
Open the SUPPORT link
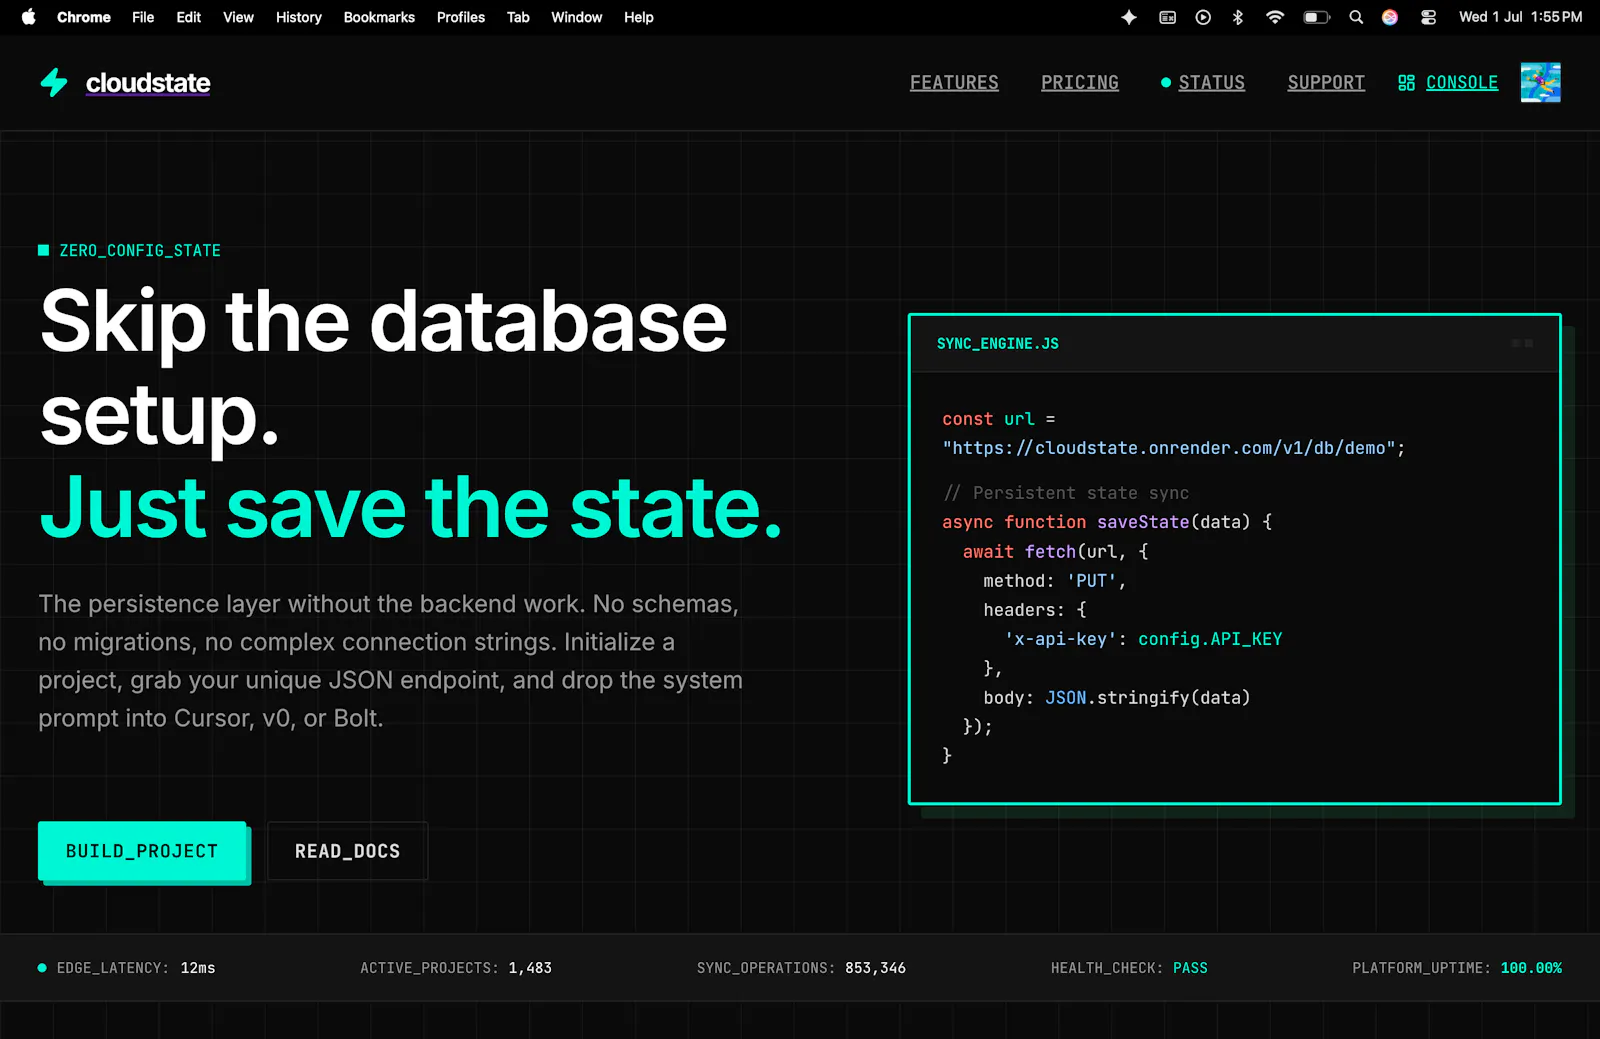click(x=1326, y=83)
